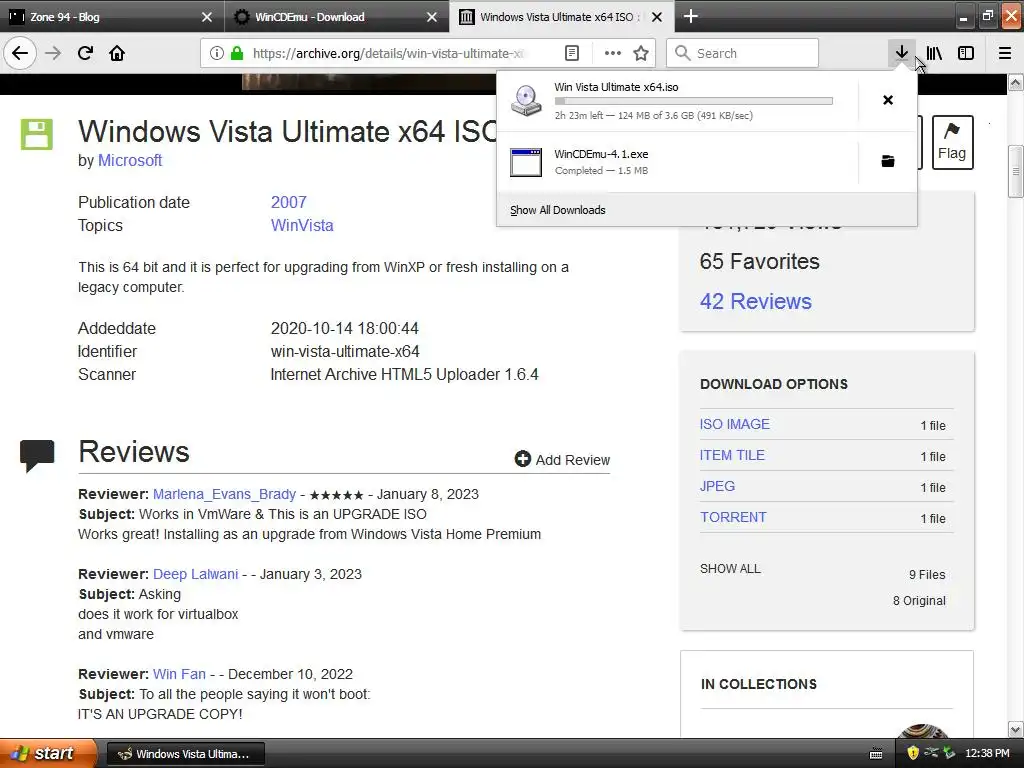Viewport: 1024px width, 768px height.
Task: Open containing folder for WinCDEmu-4.1.exe
Action: [x=888, y=161]
